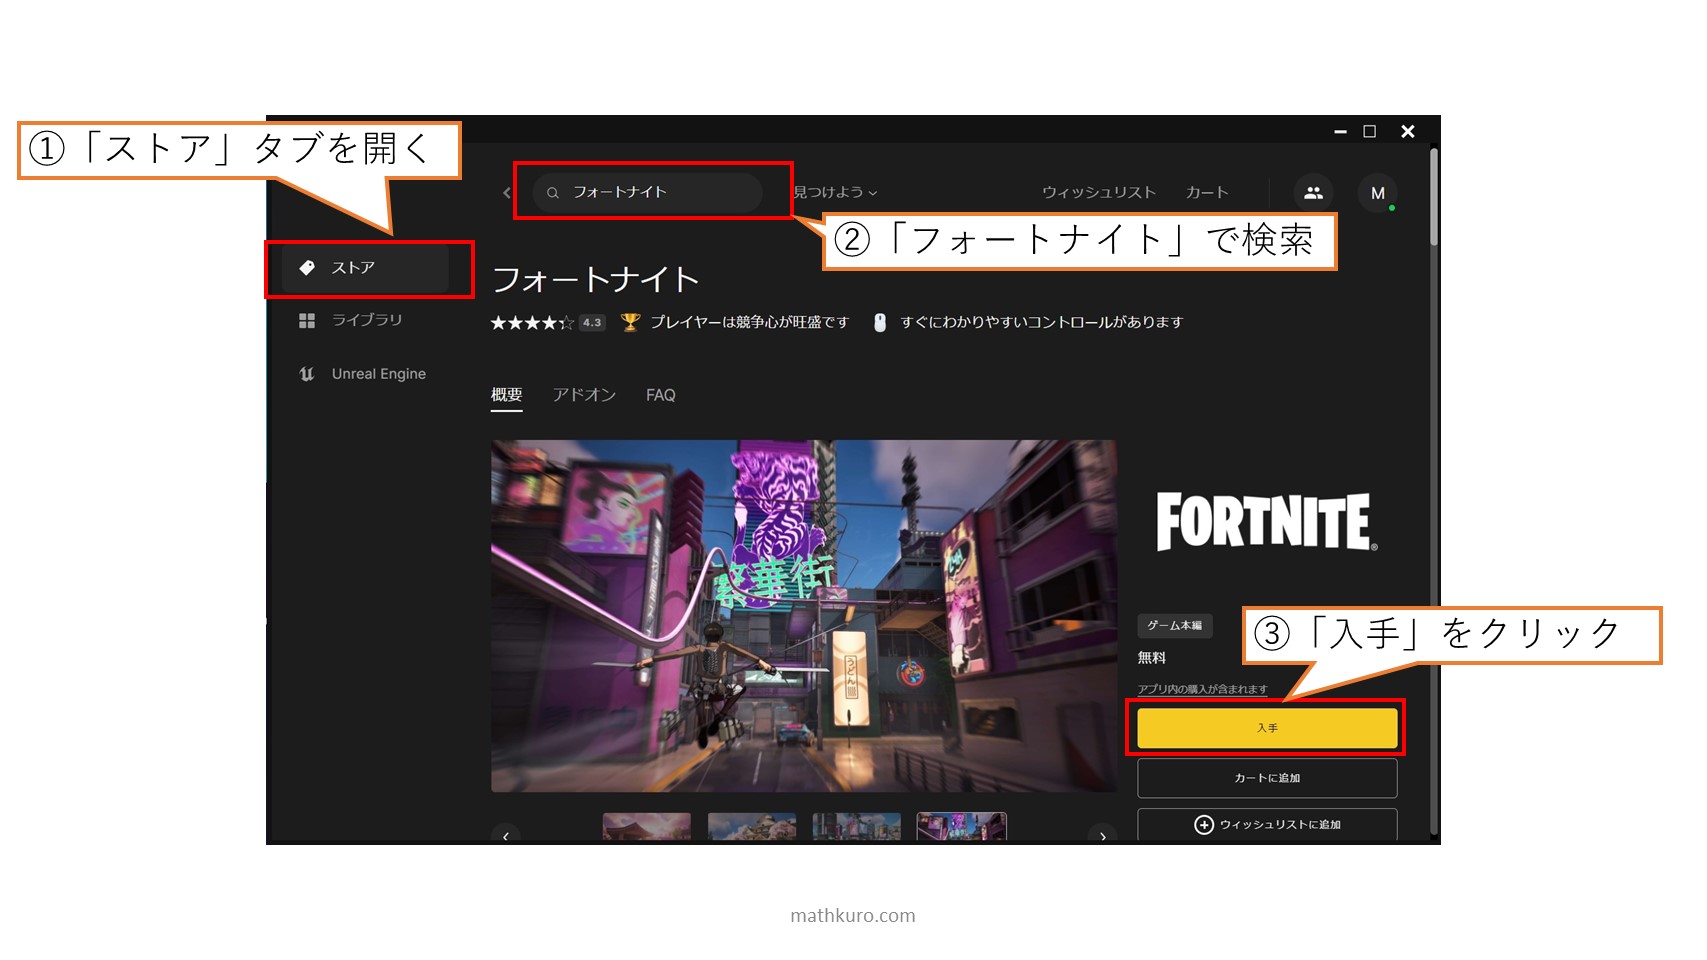The image size is (1707, 960).
Task: Click the 4.3 rating badge
Action: pos(592,322)
